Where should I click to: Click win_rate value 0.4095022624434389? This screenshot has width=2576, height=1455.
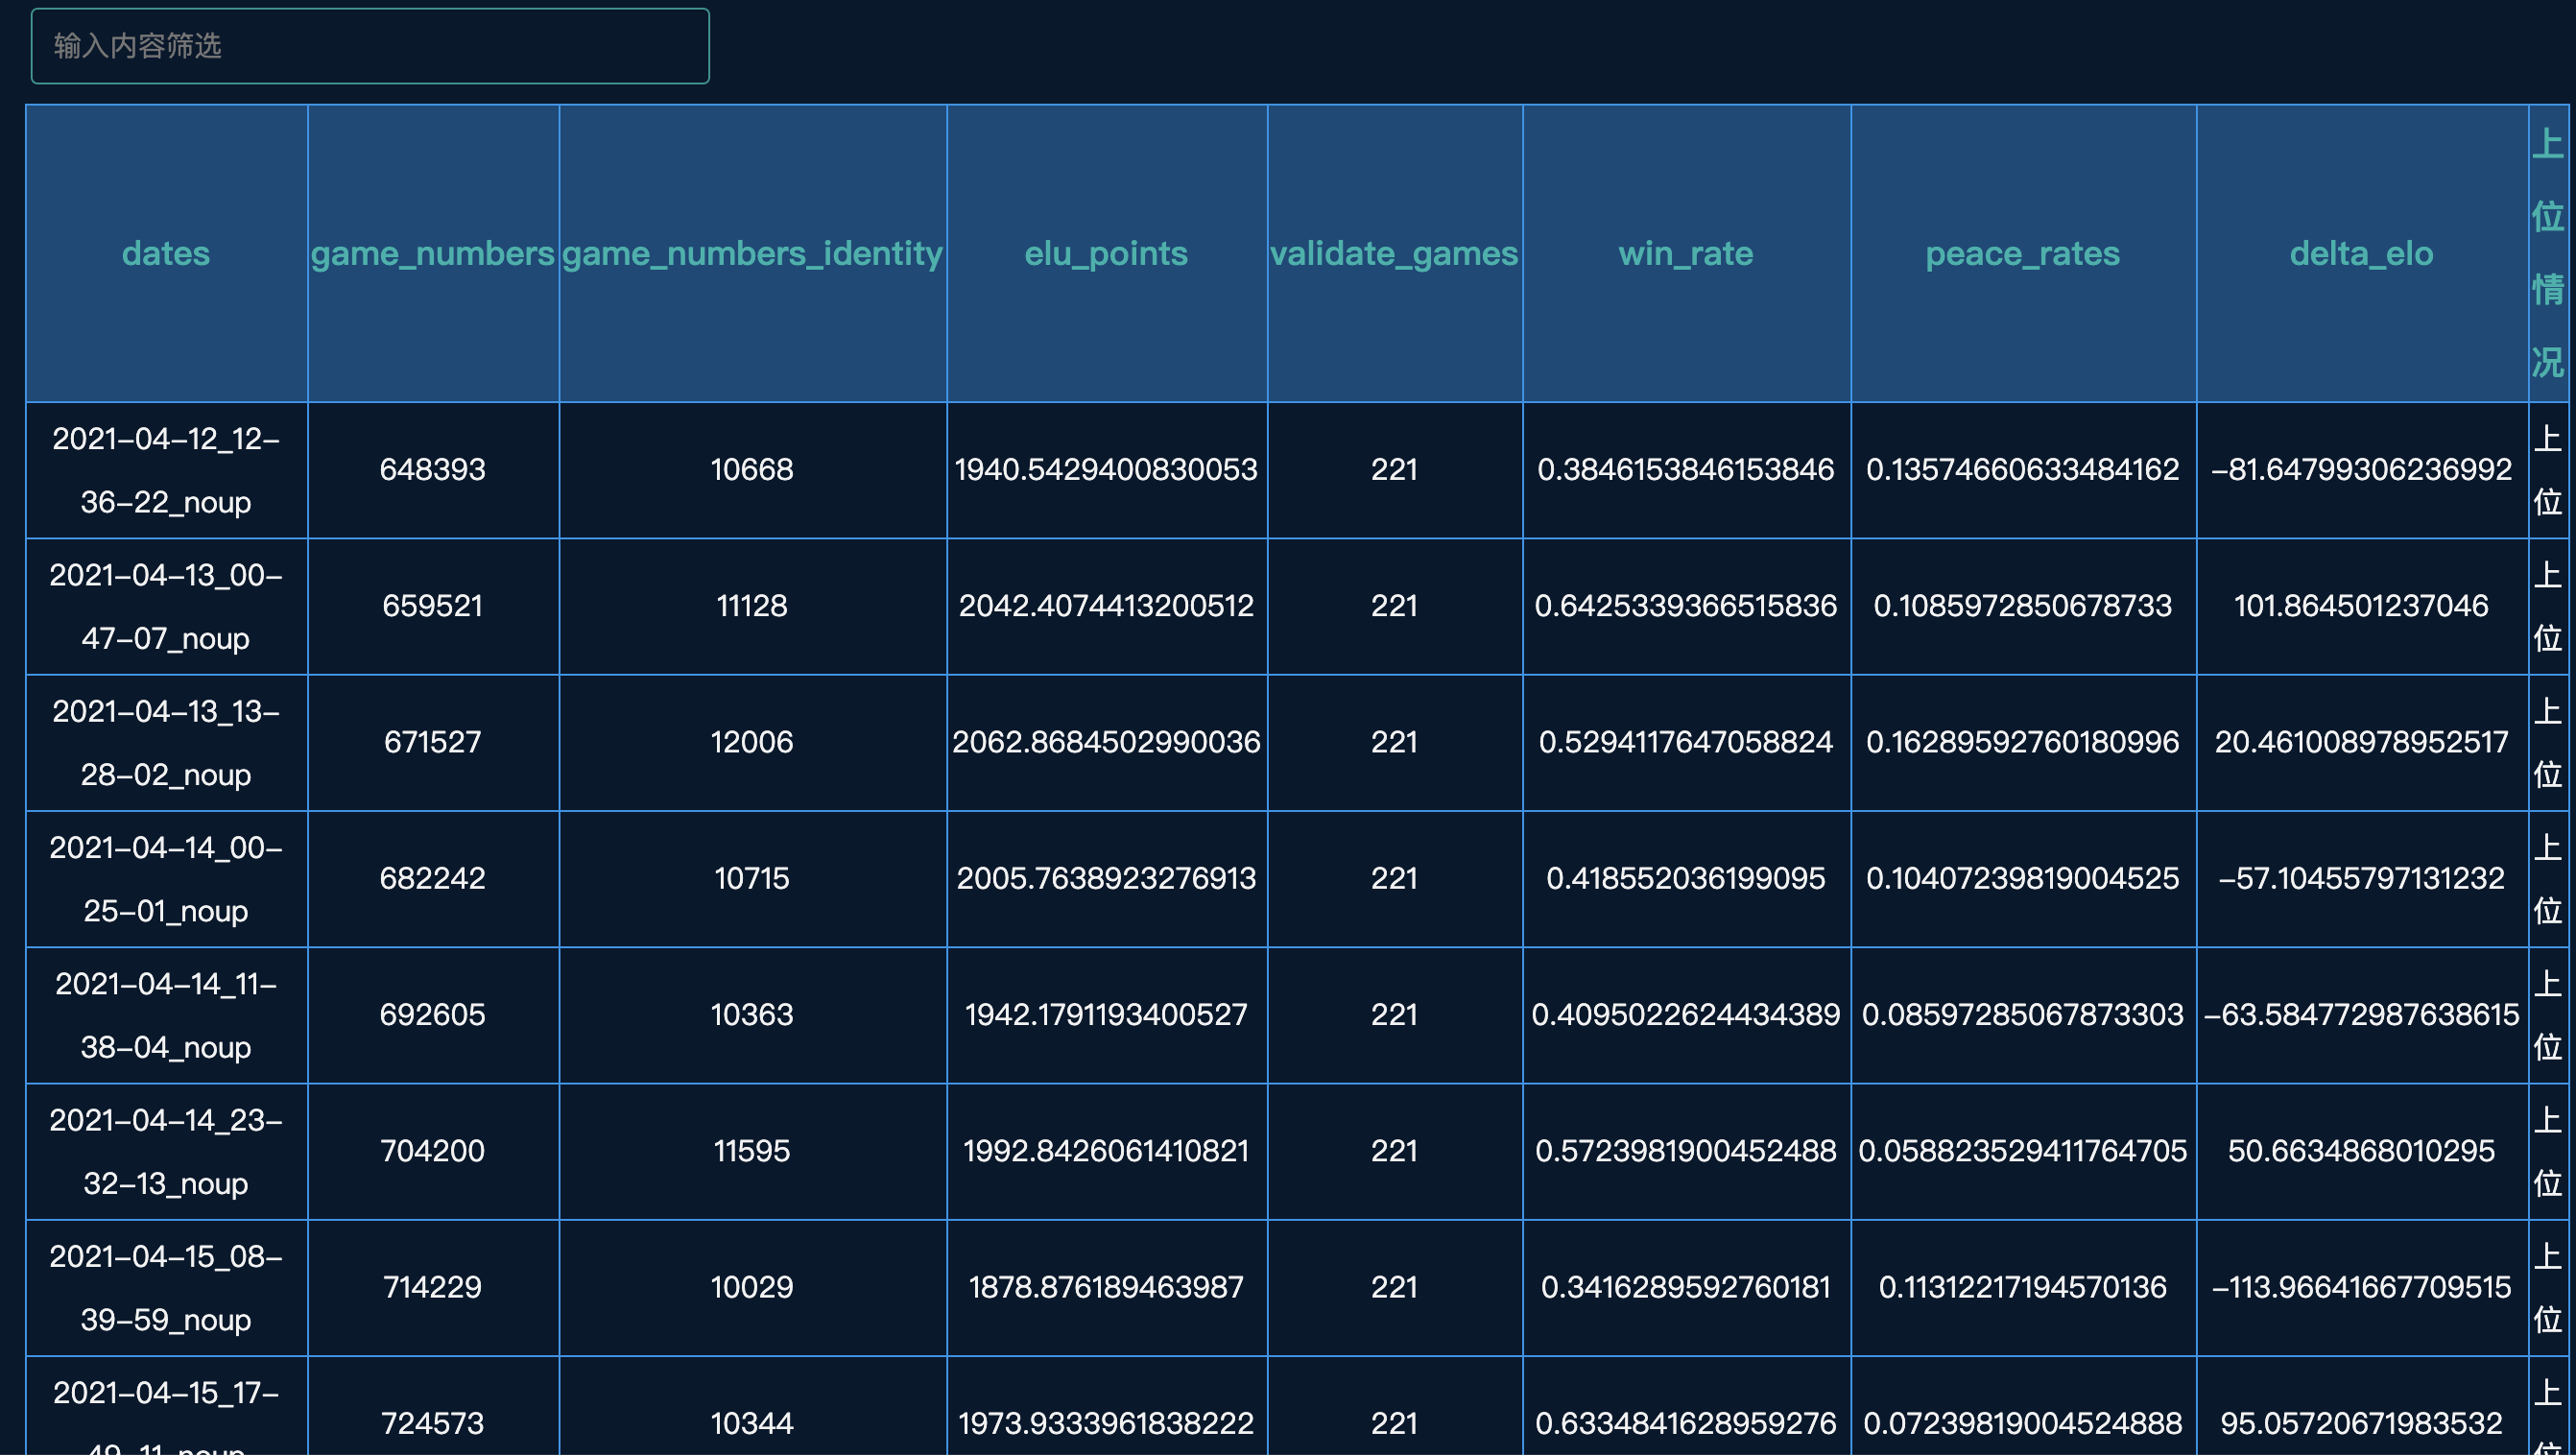coord(1686,1014)
